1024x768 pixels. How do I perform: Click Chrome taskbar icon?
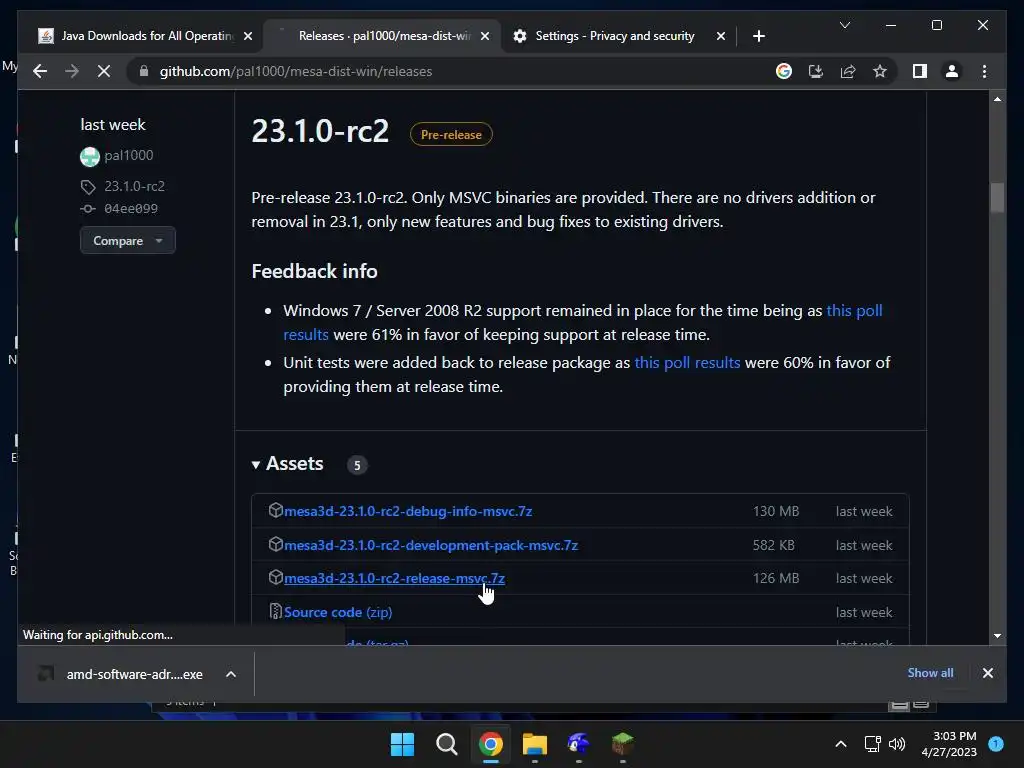(x=490, y=744)
